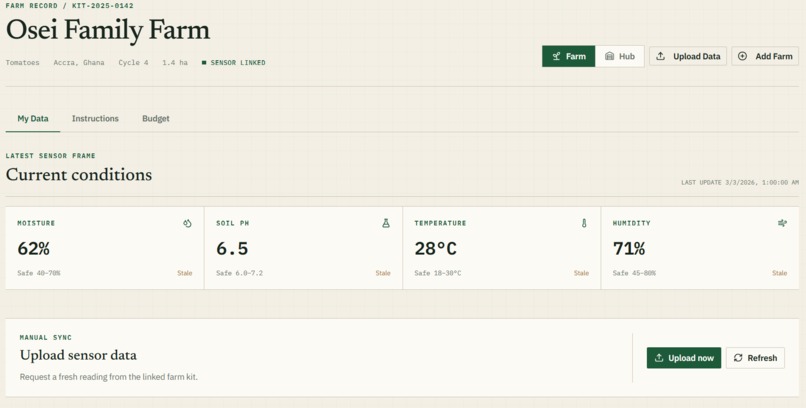Click the Tomatoes crop label
Screen dimensions: 806x408
click(x=23, y=63)
